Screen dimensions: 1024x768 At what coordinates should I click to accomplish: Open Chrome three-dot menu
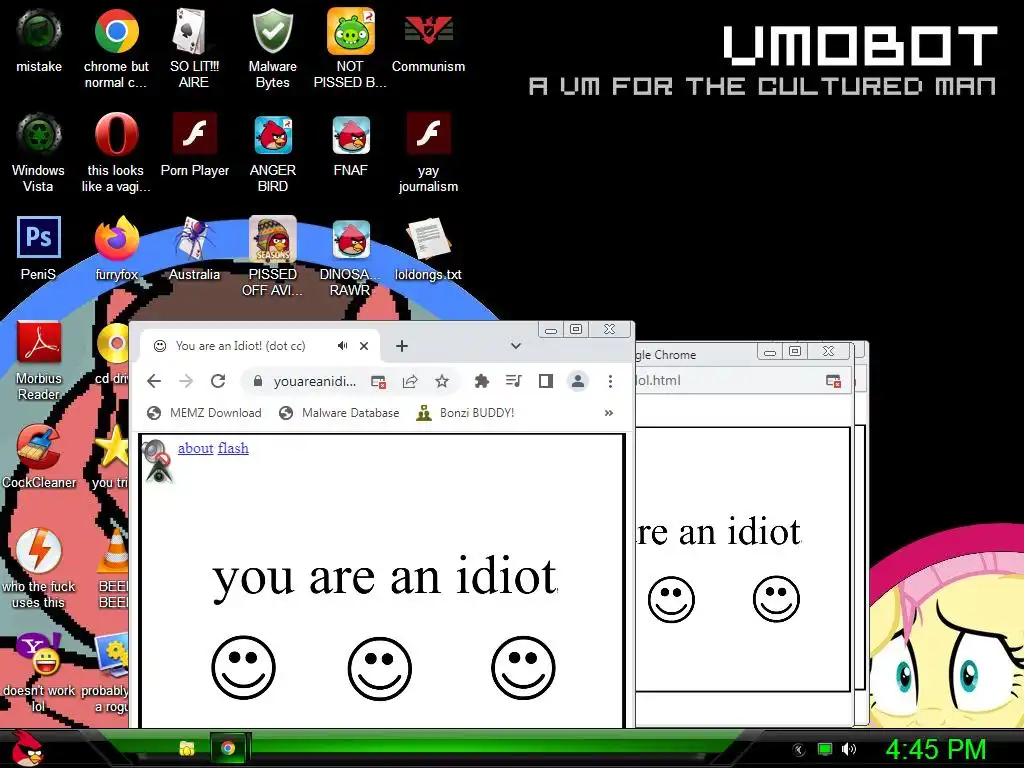pyautogui.click(x=610, y=381)
